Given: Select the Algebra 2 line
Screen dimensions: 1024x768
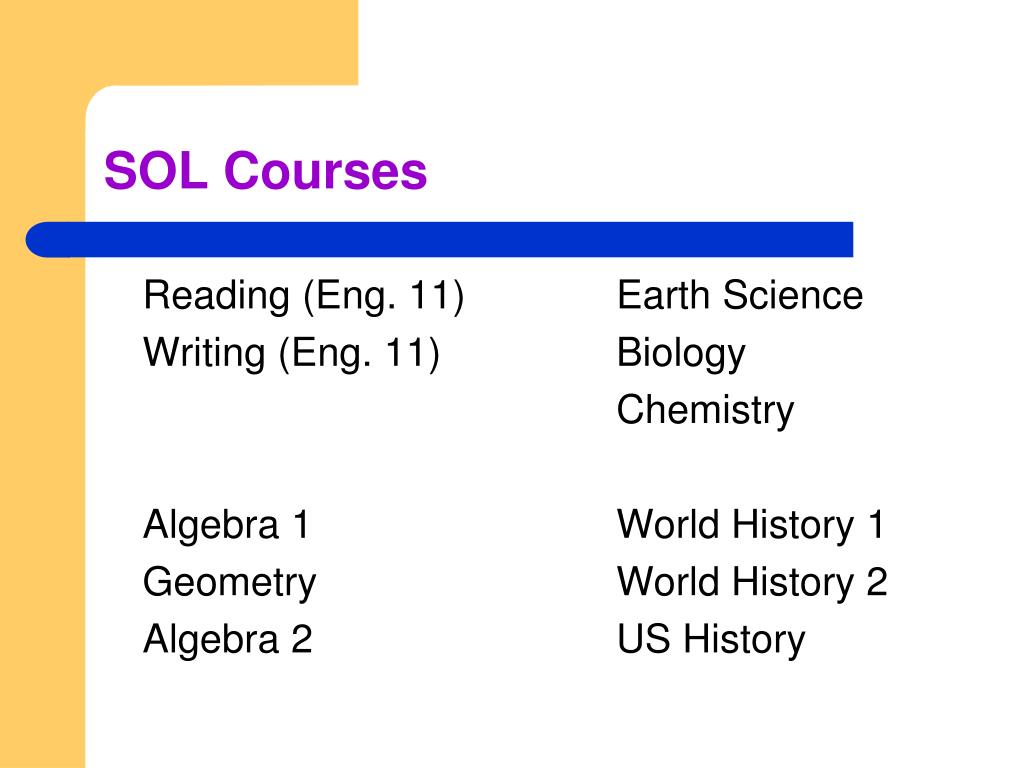Looking at the screenshot, I should (x=228, y=639).
